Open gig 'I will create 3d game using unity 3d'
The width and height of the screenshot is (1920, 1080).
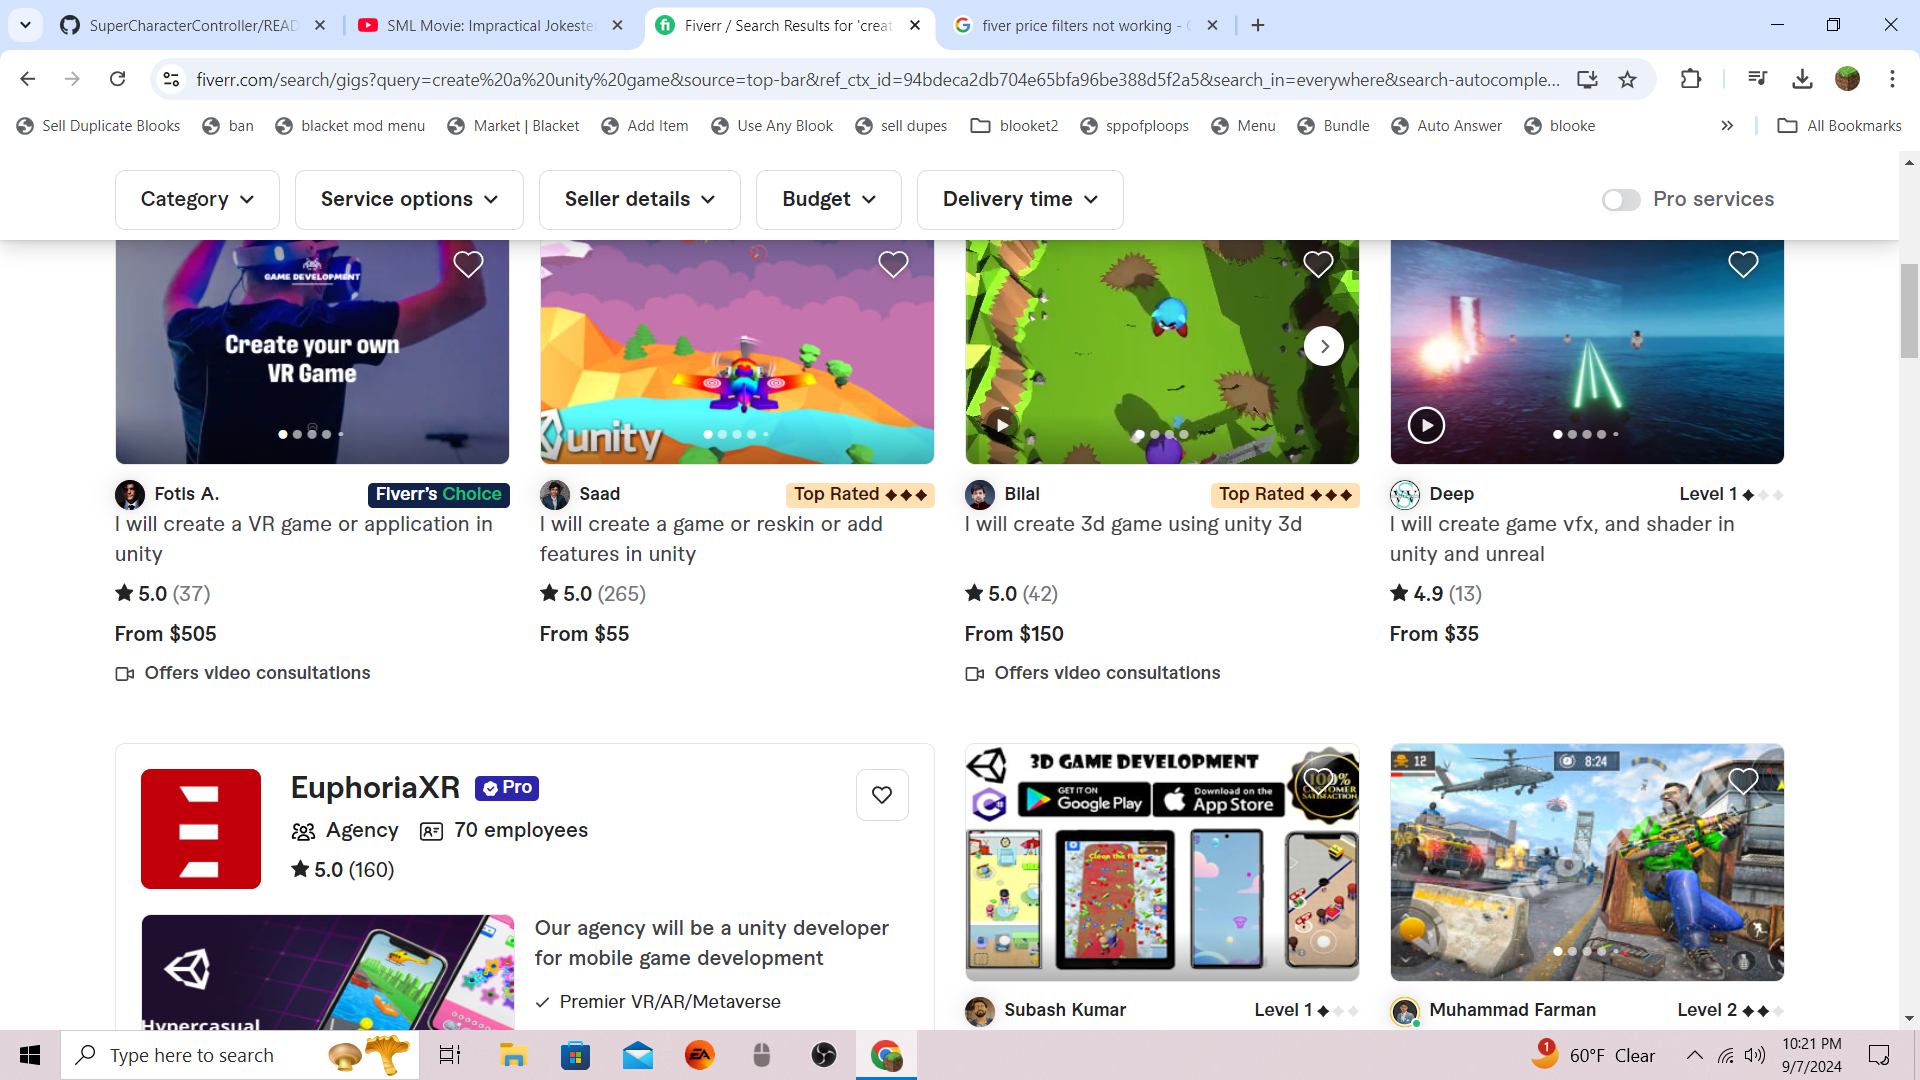(x=1133, y=524)
